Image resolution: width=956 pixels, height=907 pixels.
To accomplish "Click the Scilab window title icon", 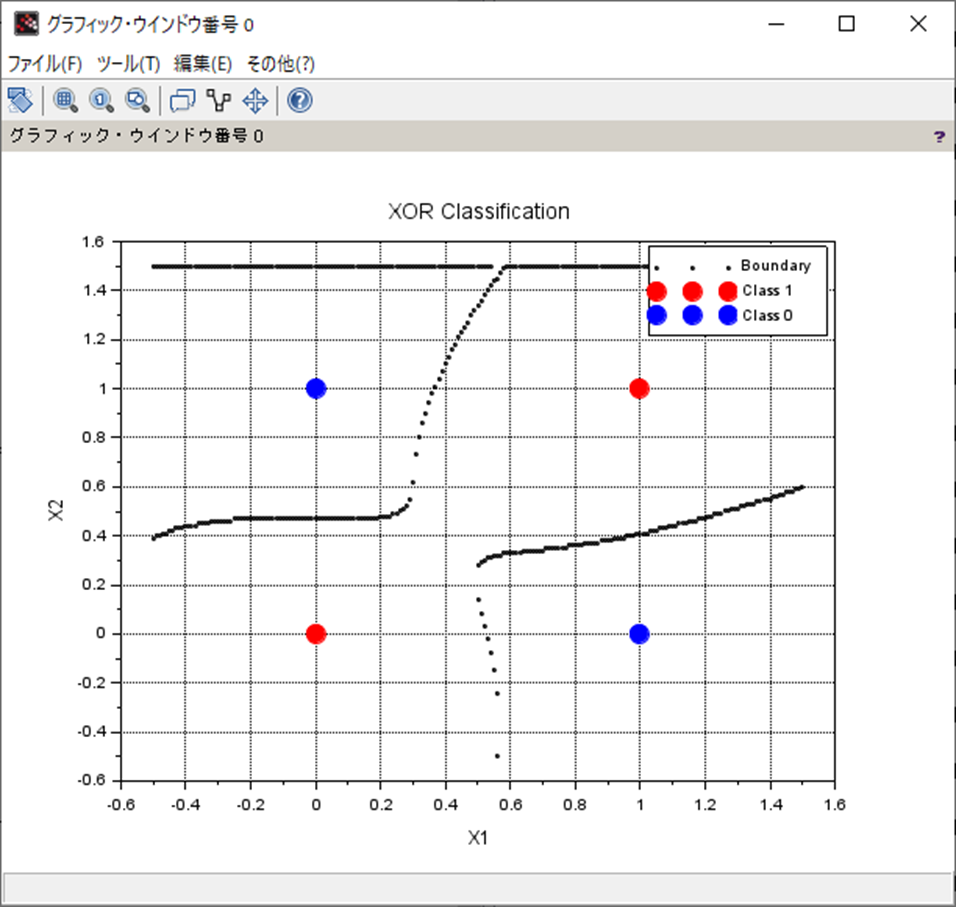I will [x=26, y=24].
